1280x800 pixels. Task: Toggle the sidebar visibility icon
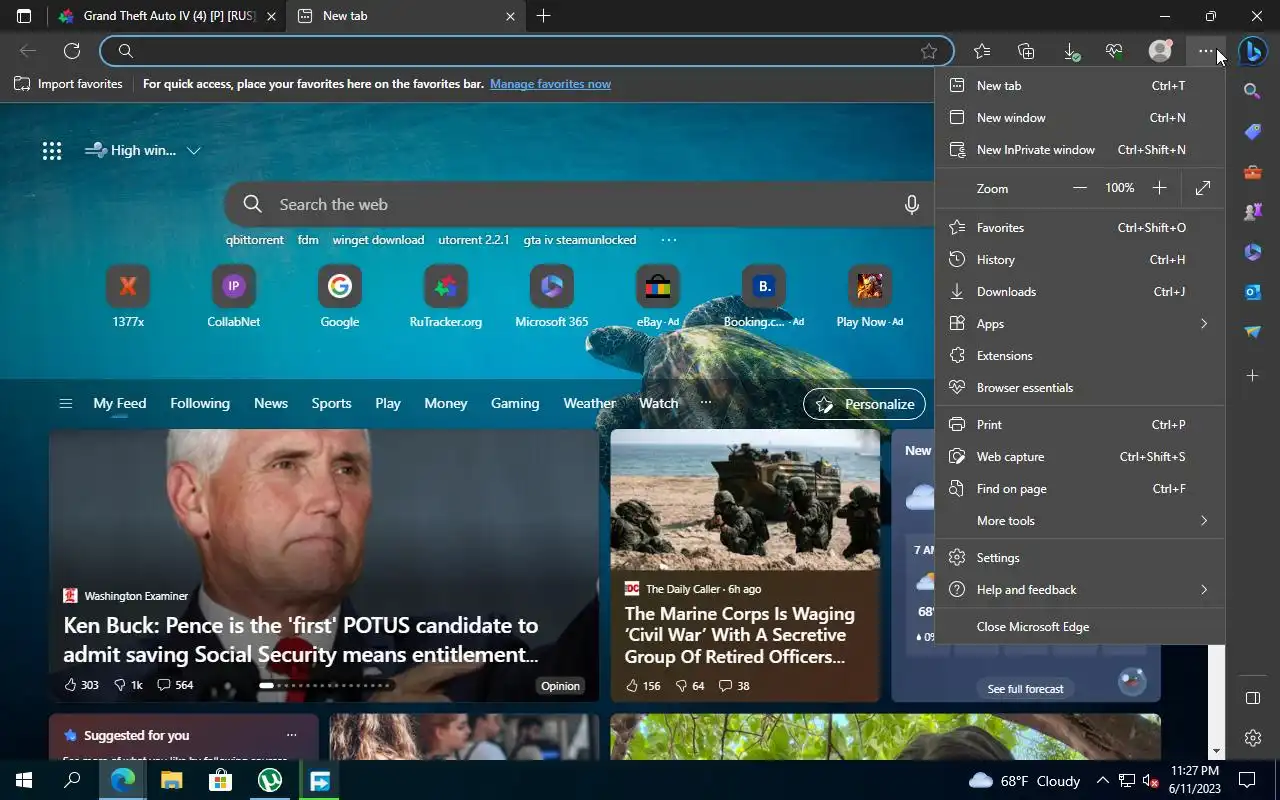(x=1252, y=698)
